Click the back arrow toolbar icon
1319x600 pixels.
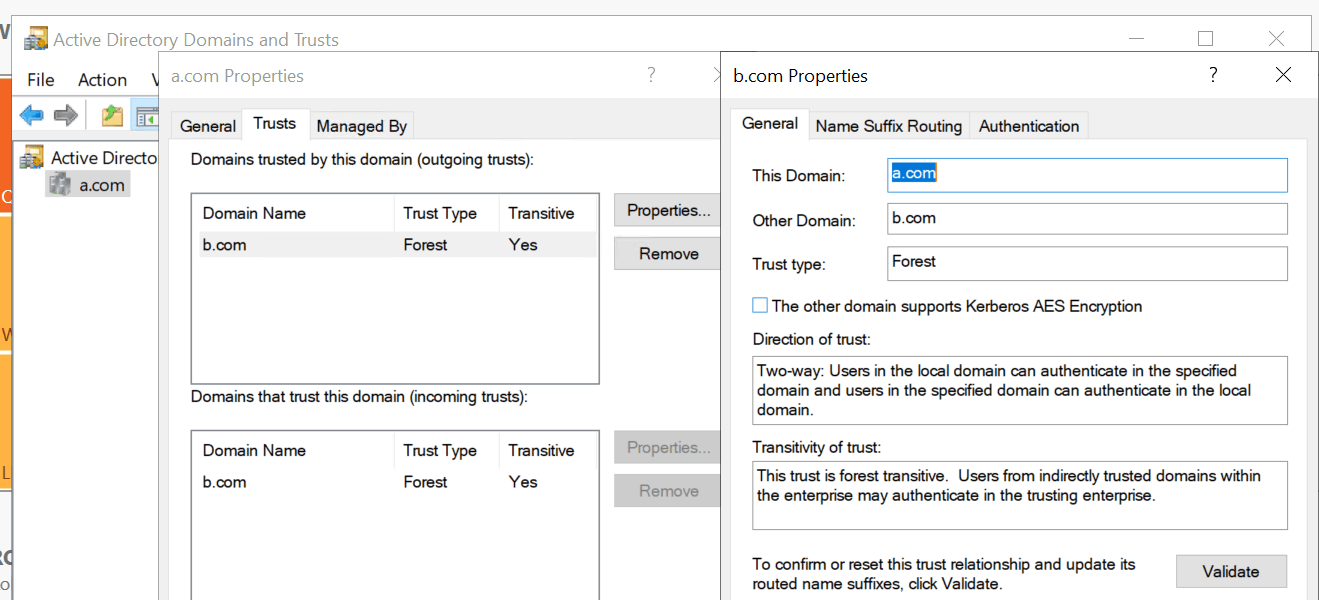[32, 116]
